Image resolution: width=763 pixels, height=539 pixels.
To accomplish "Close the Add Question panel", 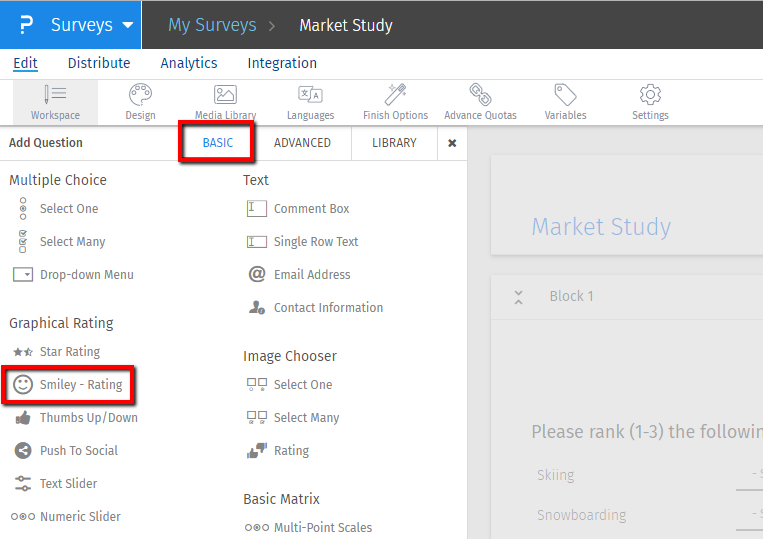I will [x=452, y=143].
